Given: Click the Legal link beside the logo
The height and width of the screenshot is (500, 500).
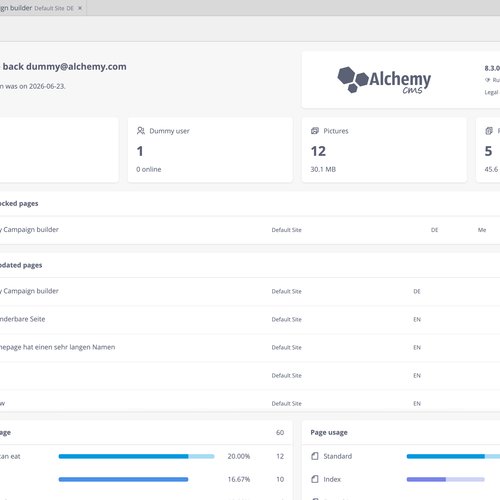Looking at the screenshot, I should coord(492,92).
